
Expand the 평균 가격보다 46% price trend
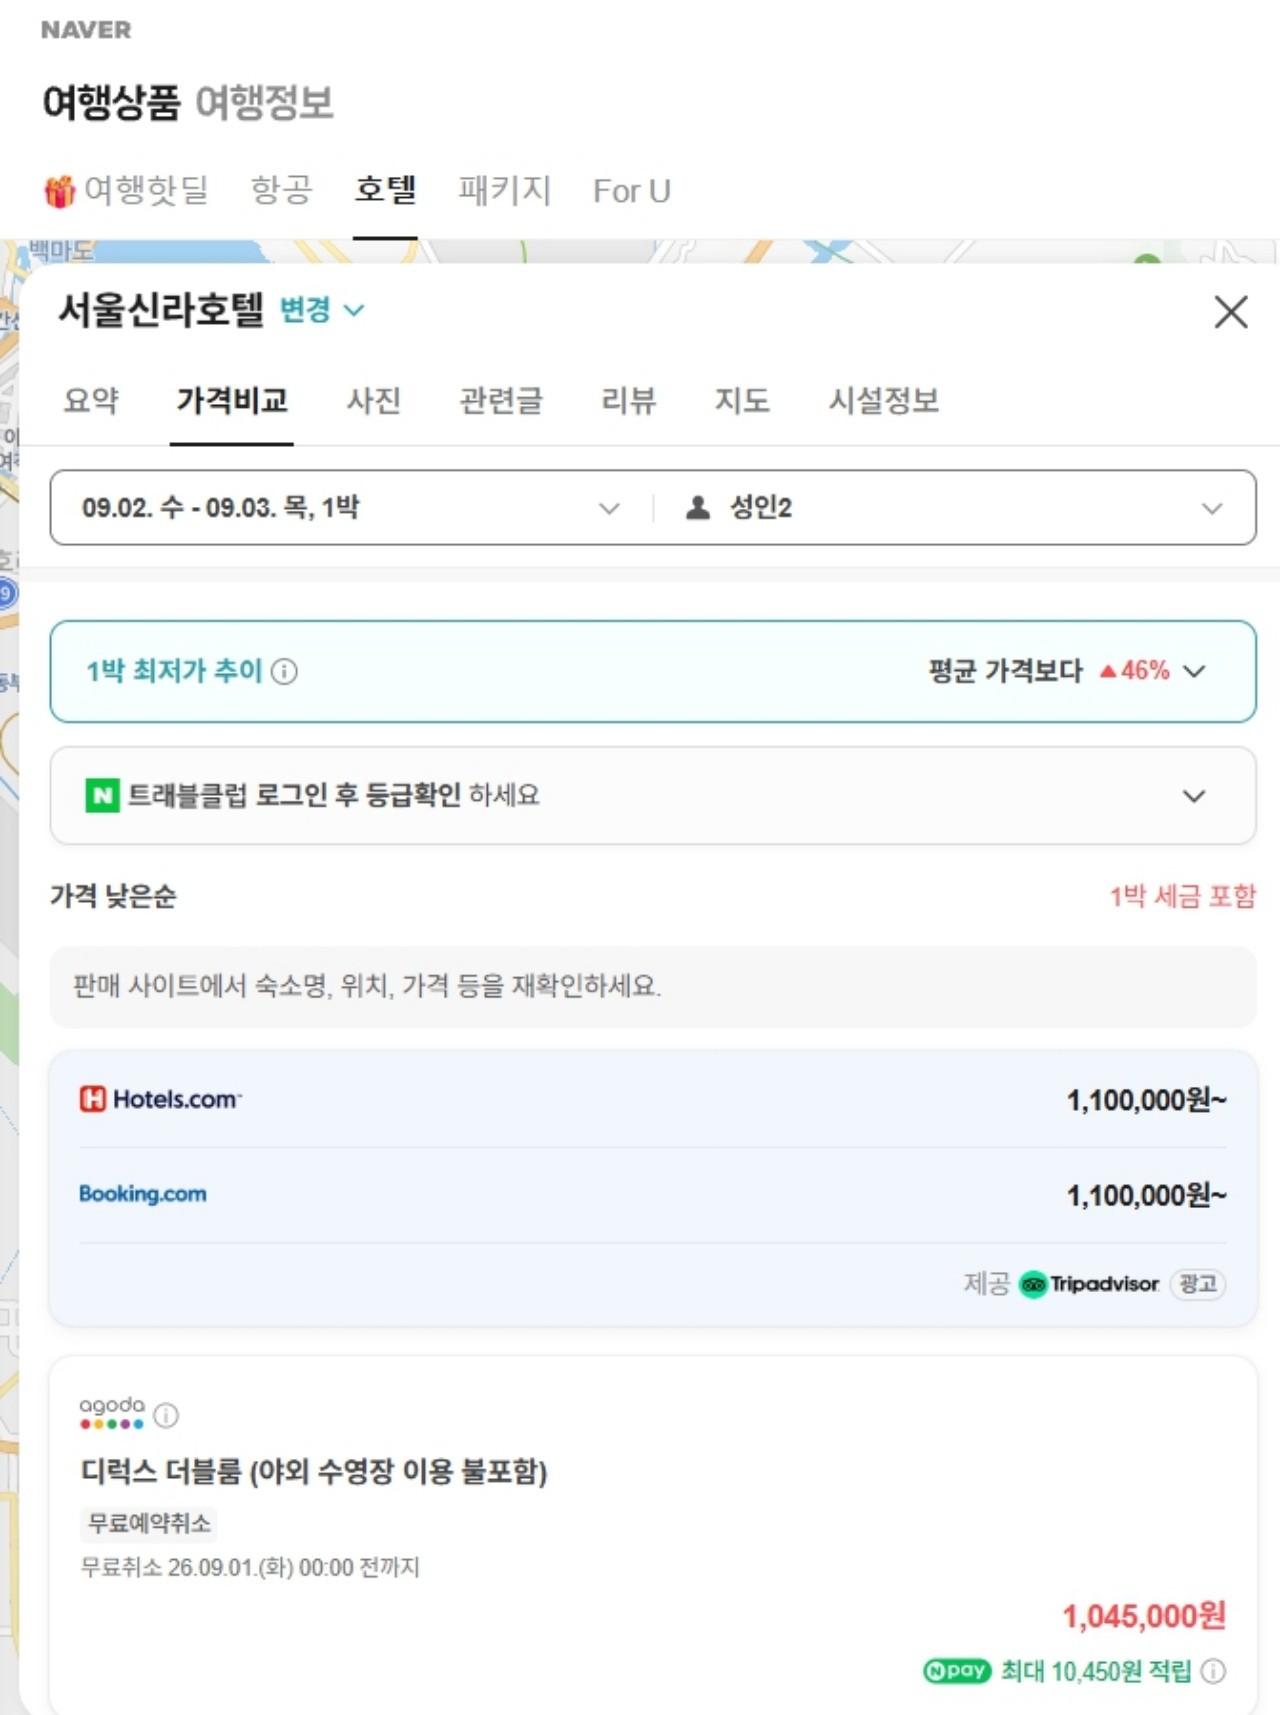point(1067,670)
